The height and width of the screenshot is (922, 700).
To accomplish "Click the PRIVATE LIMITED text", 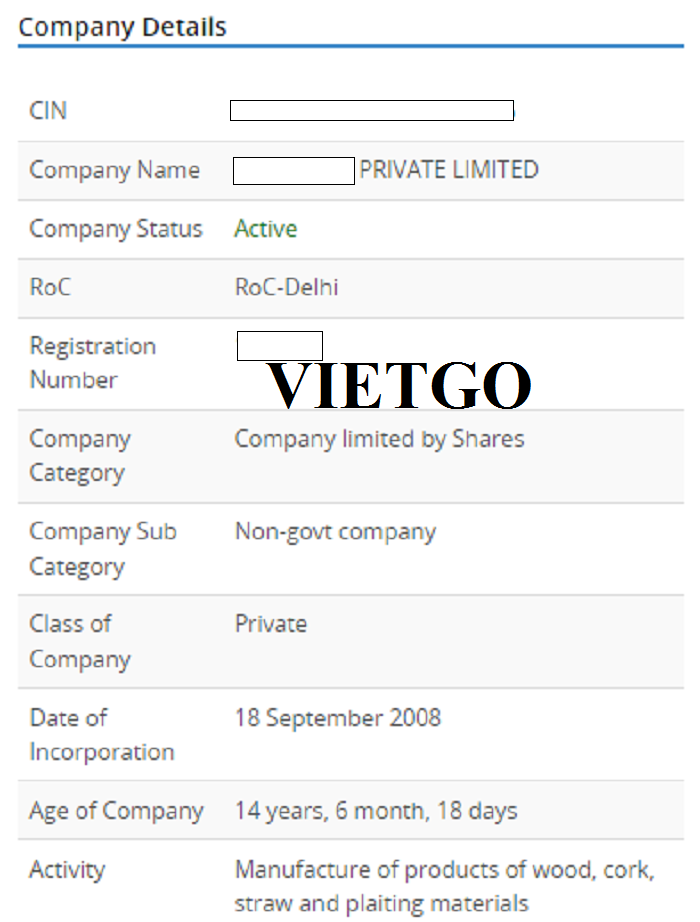I will (x=449, y=170).
